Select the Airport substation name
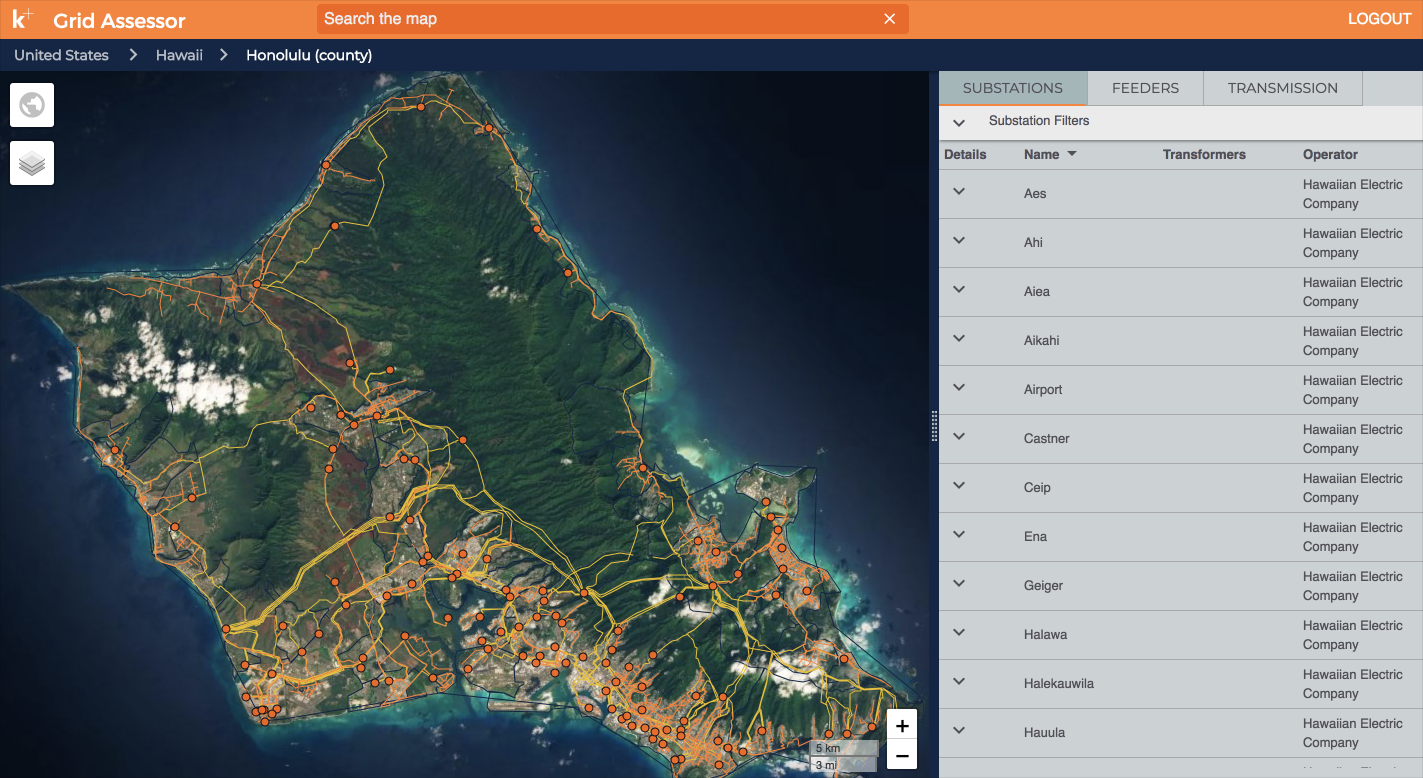The image size is (1423, 778). pos(1043,390)
